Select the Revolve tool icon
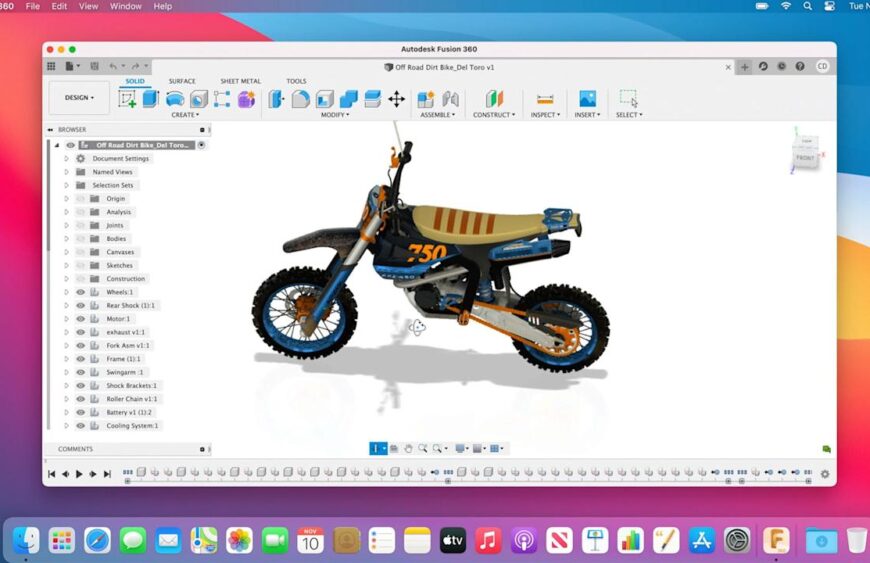870x563 pixels. coord(175,99)
